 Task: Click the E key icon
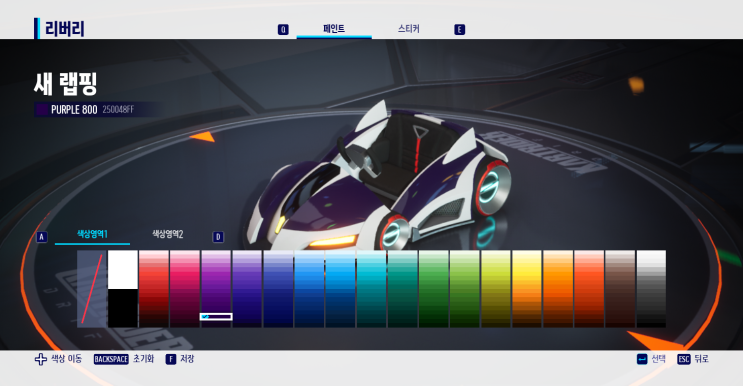[459, 29]
